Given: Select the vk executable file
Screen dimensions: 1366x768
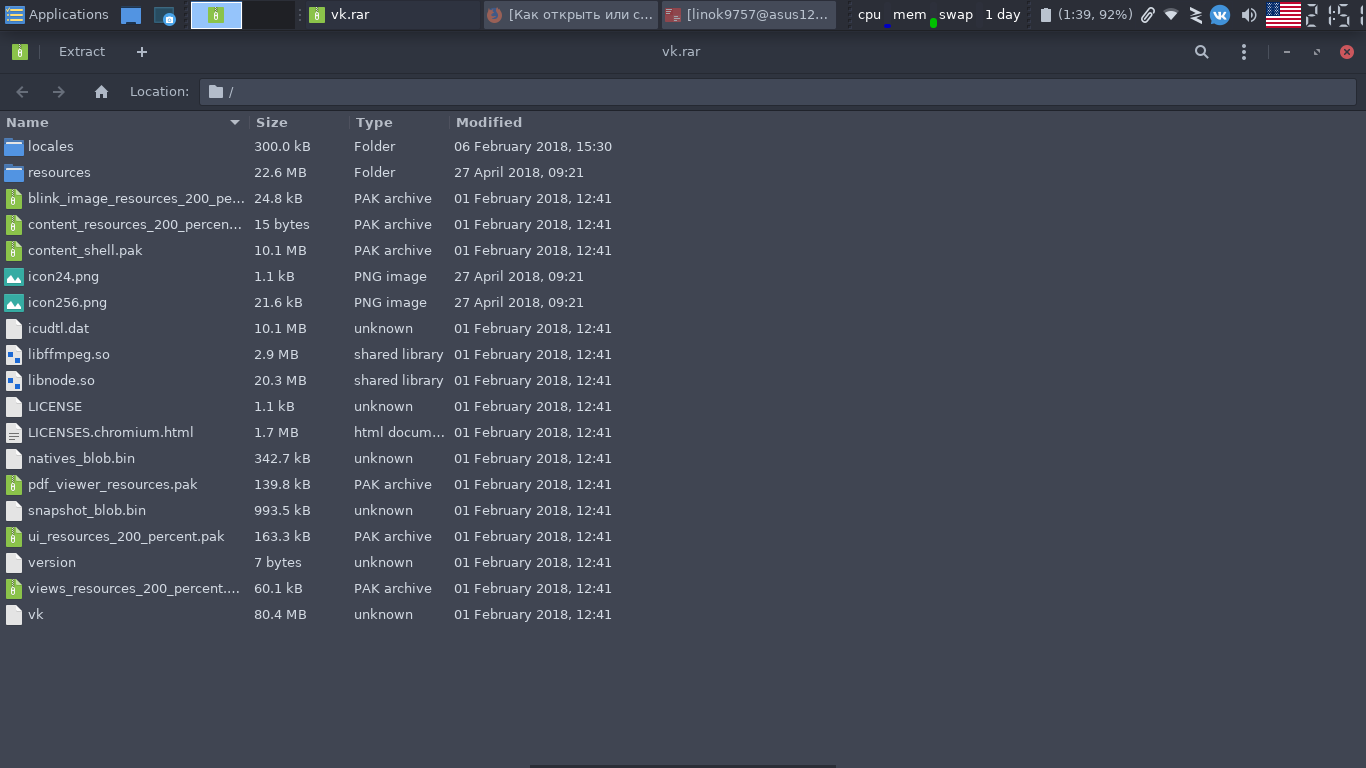Looking at the screenshot, I should pos(36,615).
